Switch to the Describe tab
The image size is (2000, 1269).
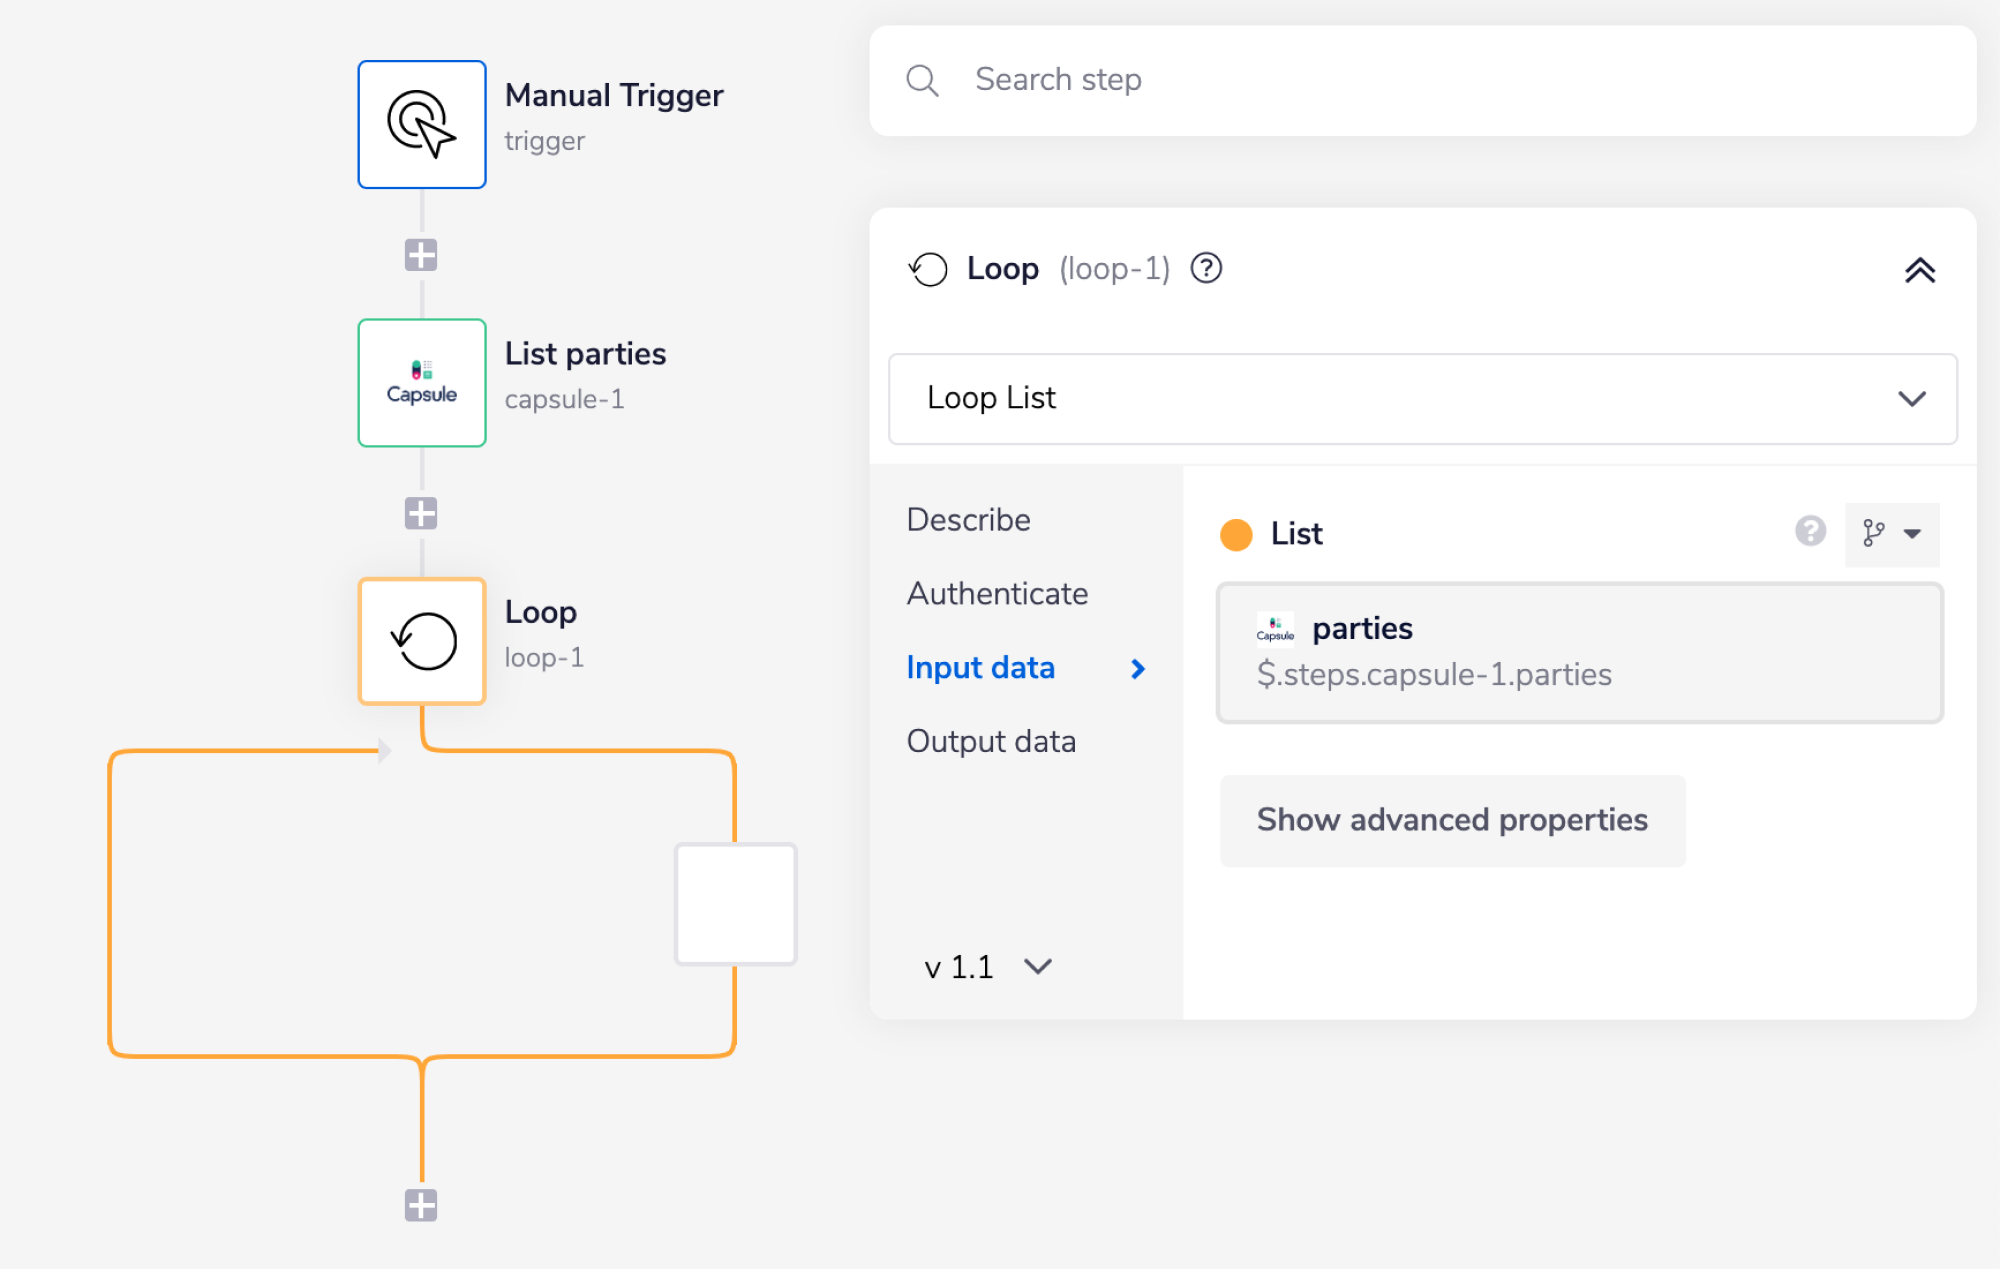click(x=968, y=520)
